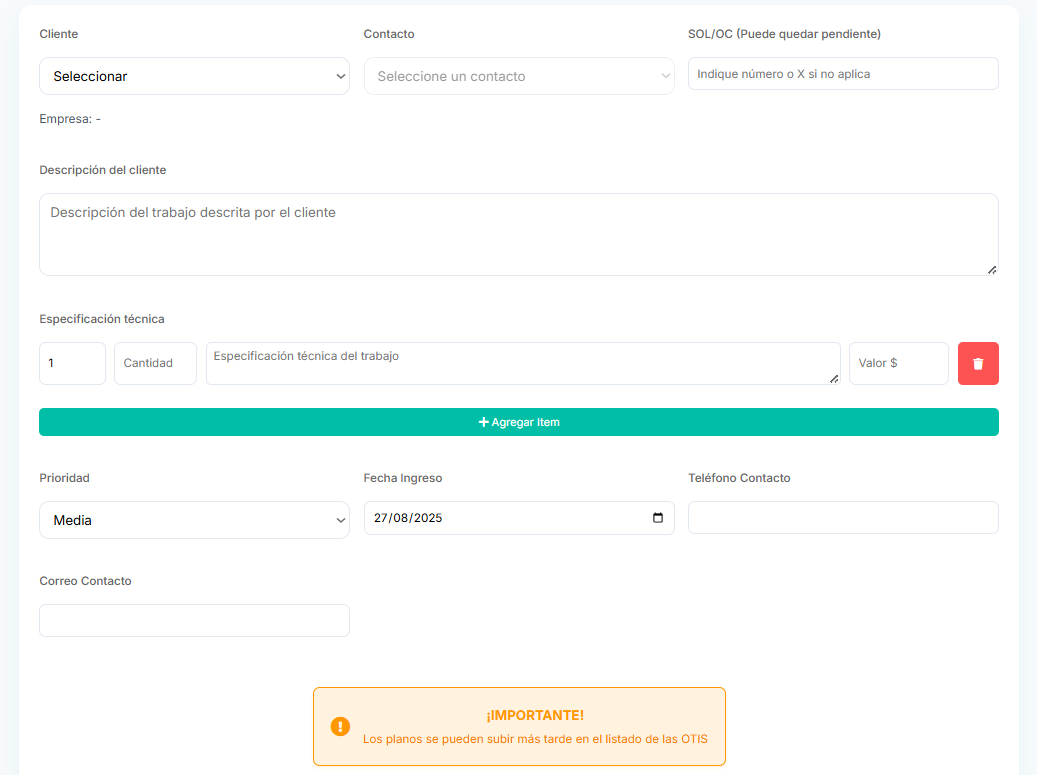Grab the resize handle of description textarea
The width and height of the screenshot is (1037, 775).
pos(991,269)
